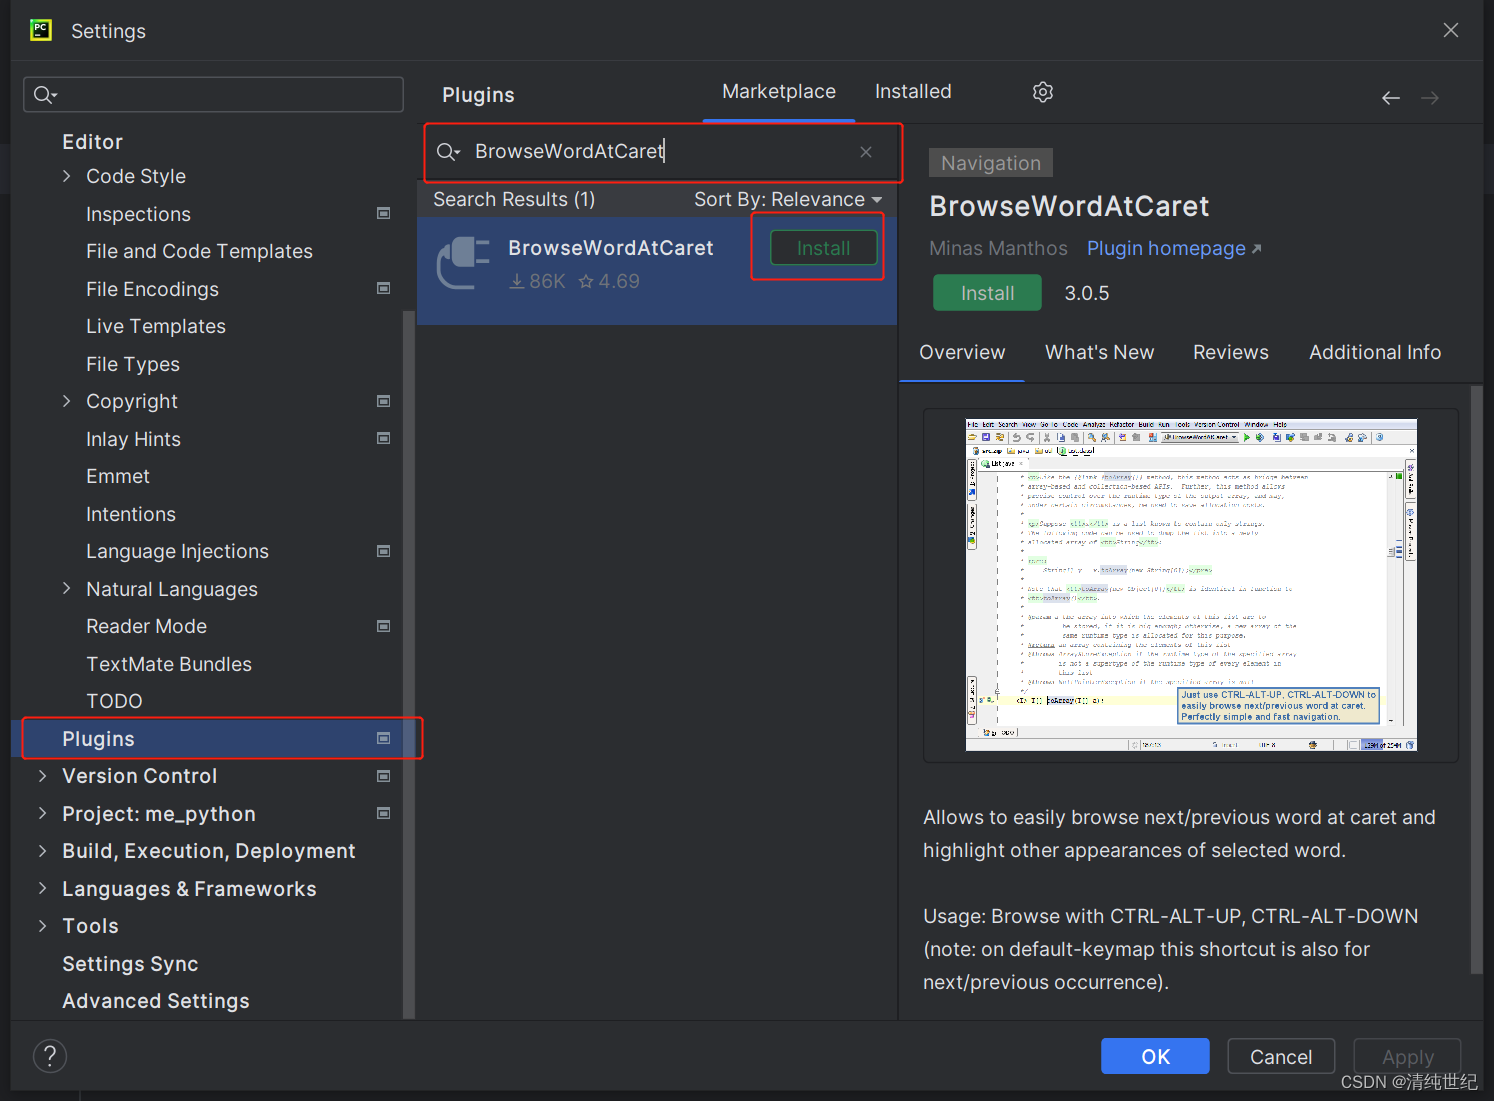Click the project-level icon next to Project: me_python
This screenshot has width=1494, height=1101.
383,813
